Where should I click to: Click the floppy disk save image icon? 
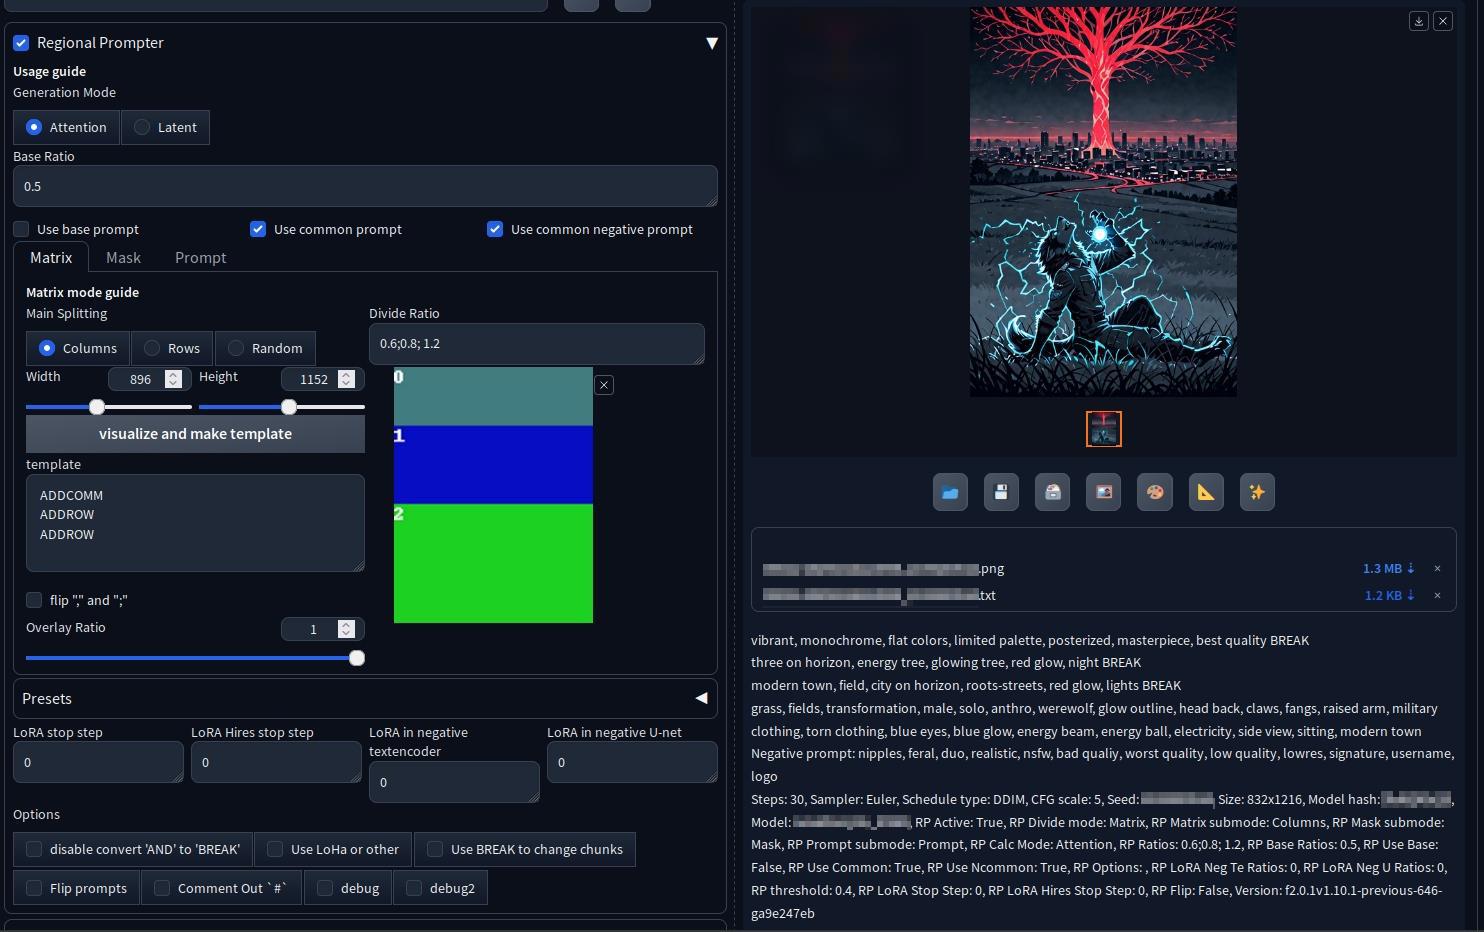(x=1001, y=492)
